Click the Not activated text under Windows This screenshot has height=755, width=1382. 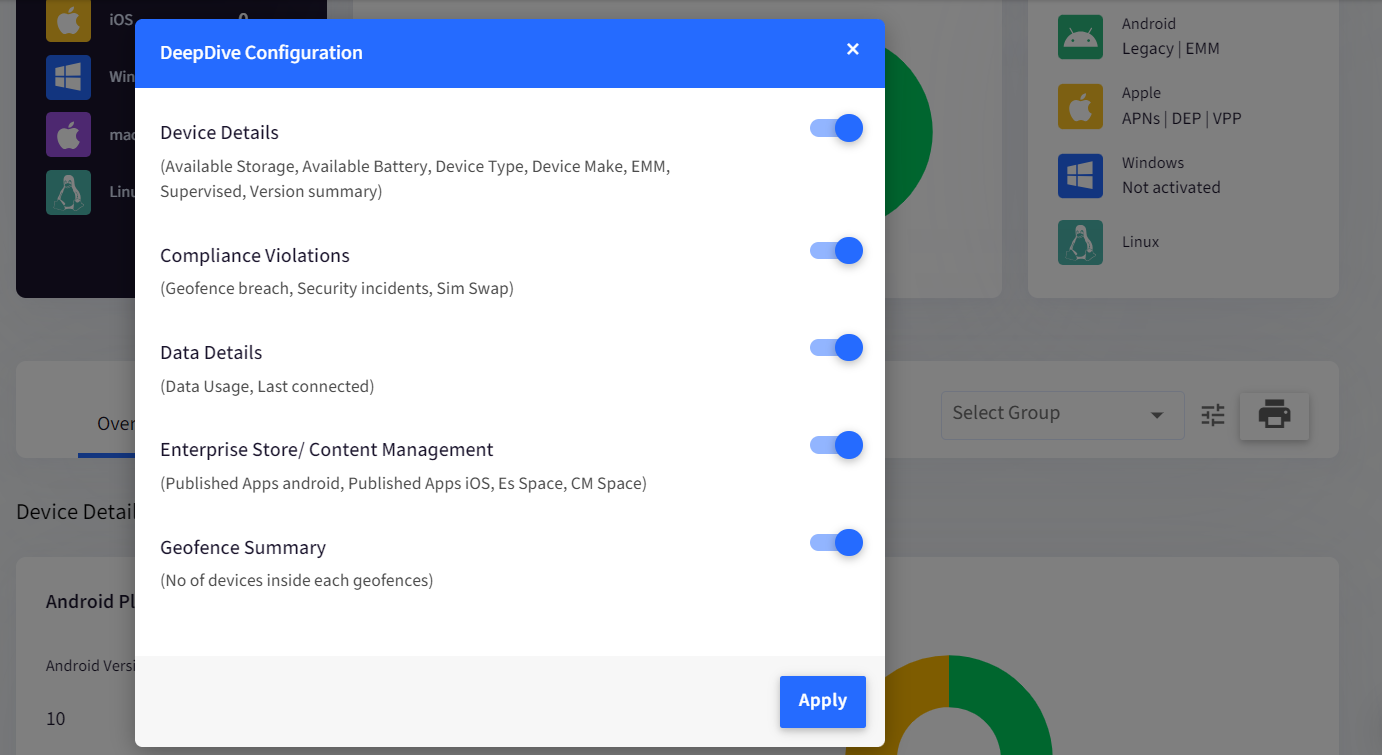pyautogui.click(x=1171, y=188)
